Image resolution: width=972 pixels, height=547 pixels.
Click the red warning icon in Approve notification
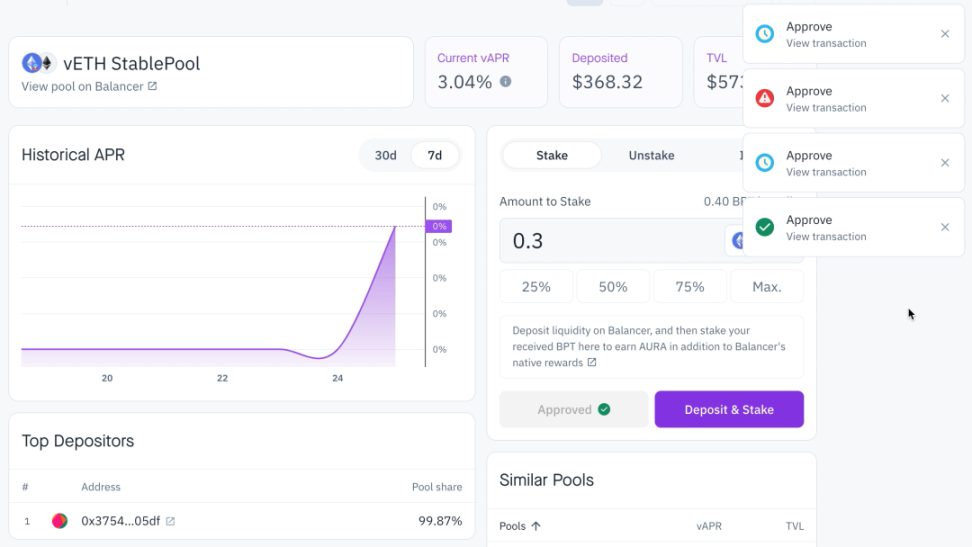click(x=764, y=98)
